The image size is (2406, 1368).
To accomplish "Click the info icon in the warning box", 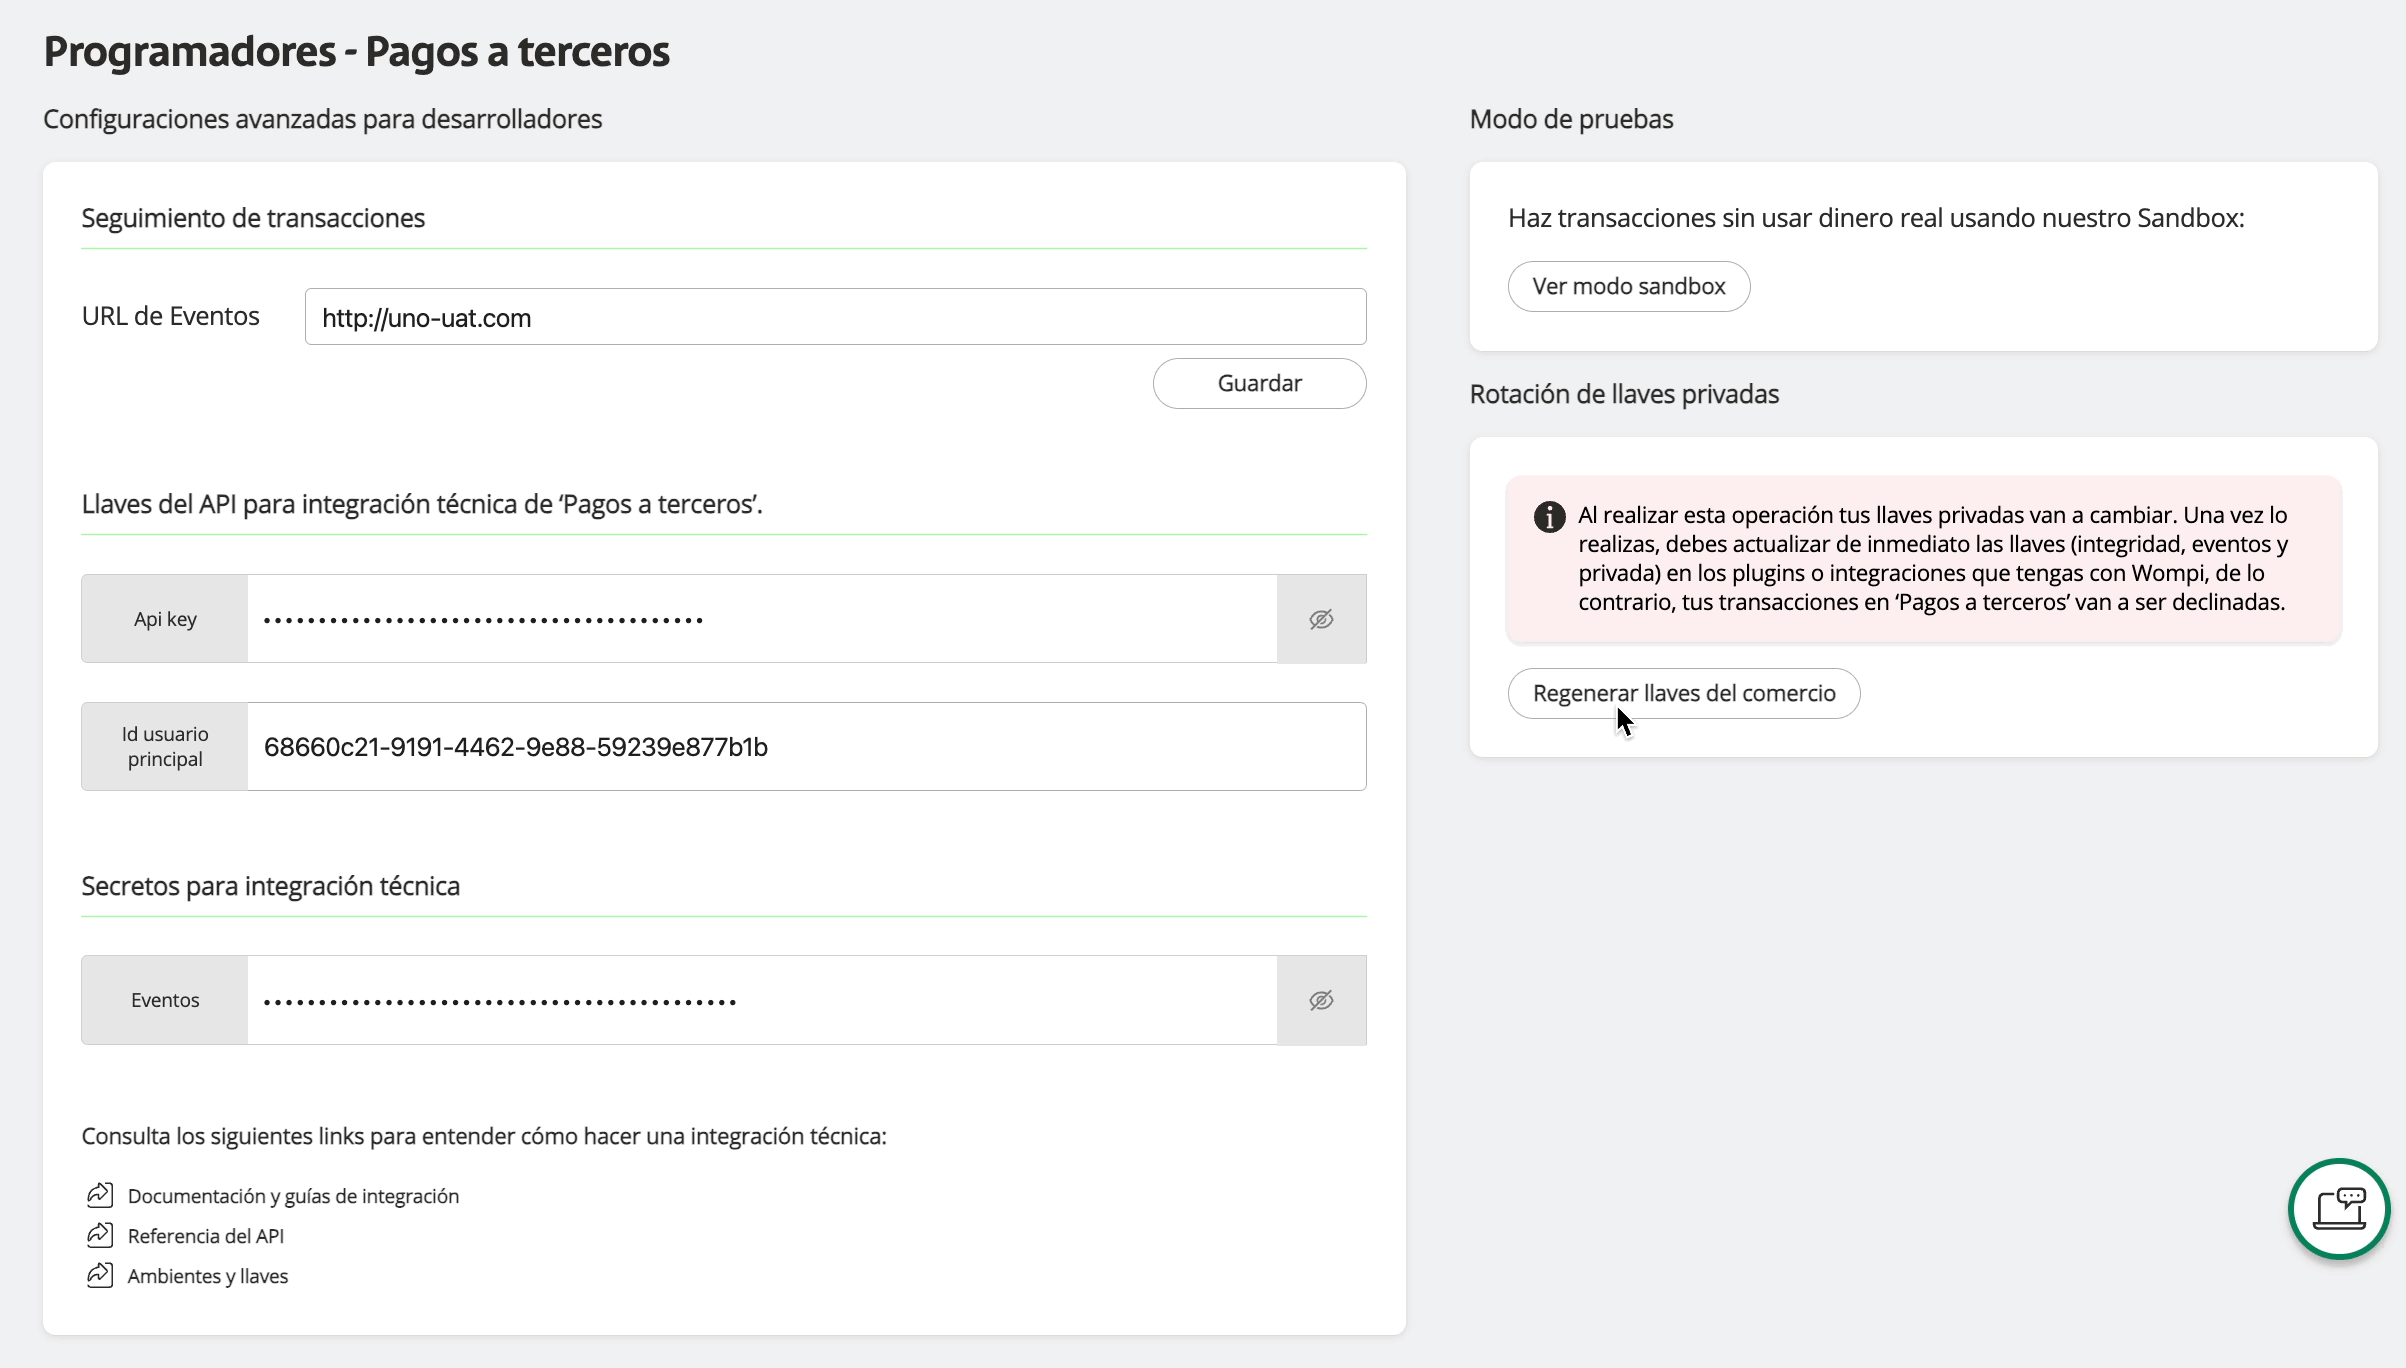I will point(1549,516).
